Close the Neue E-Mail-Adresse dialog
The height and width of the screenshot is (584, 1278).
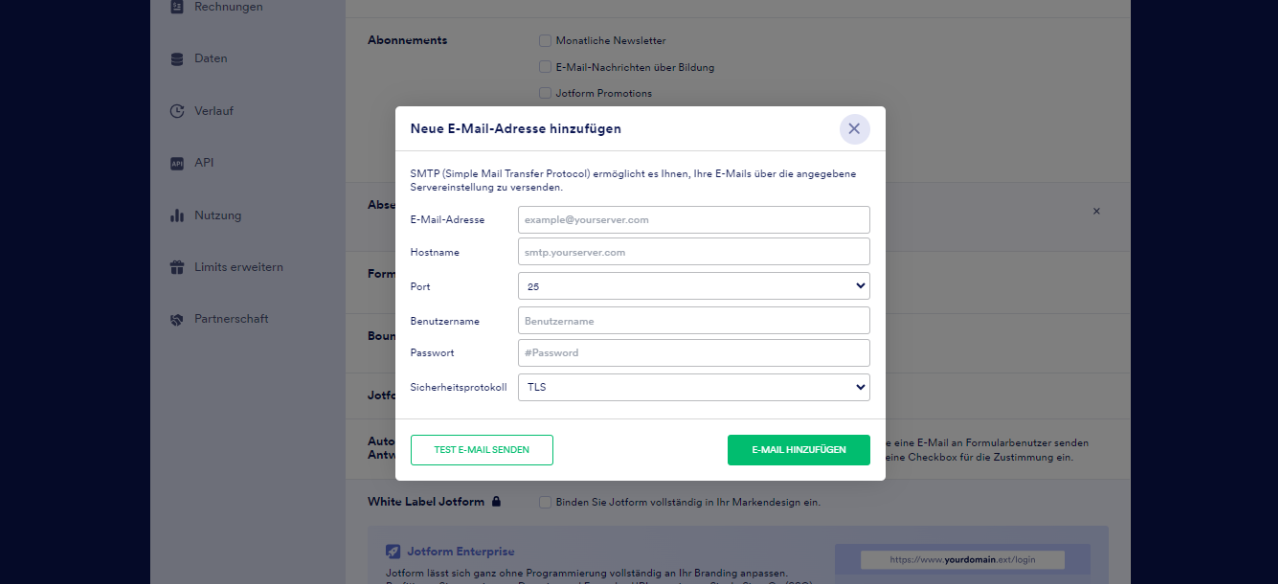pos(854,129)
